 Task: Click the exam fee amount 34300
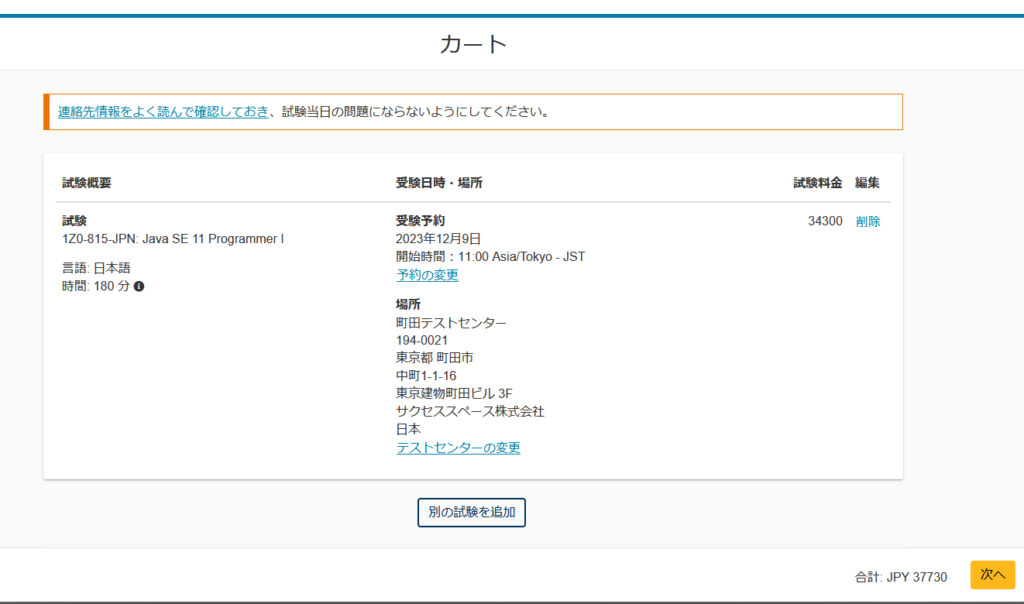pos(825,222)
